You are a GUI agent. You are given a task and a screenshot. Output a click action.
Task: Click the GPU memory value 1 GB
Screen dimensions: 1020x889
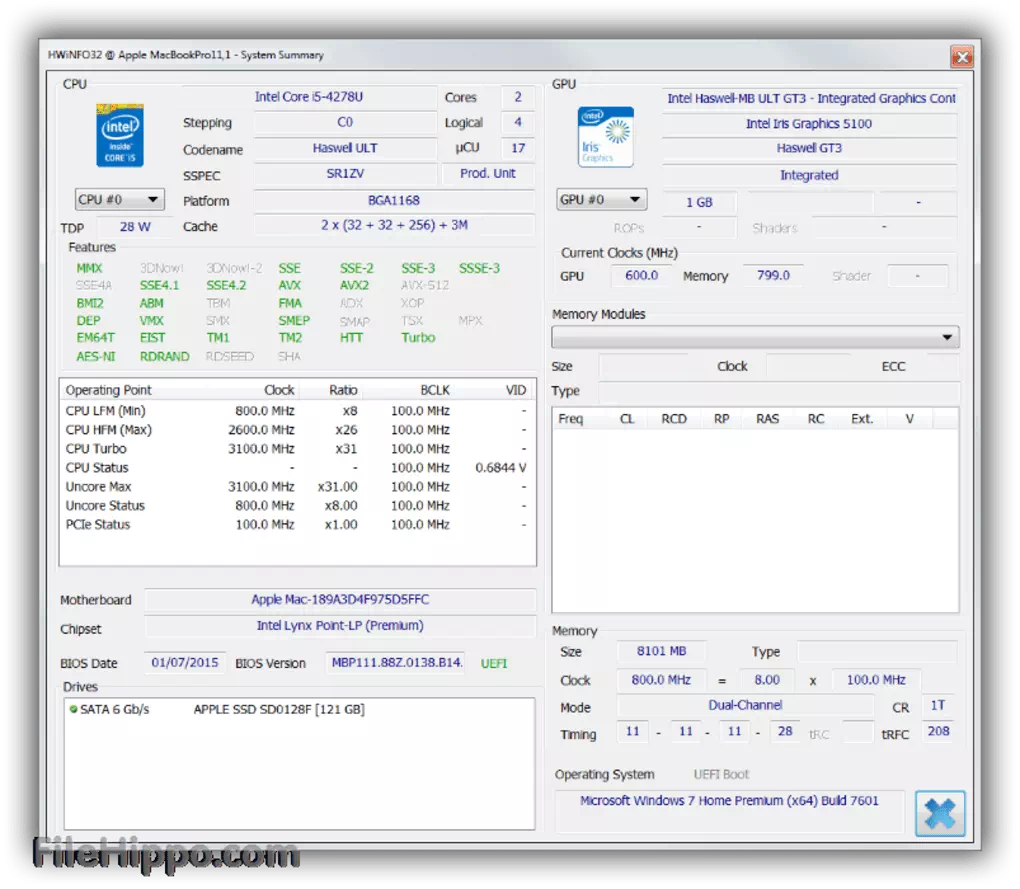pyautogui.click(x=699, y=202)
